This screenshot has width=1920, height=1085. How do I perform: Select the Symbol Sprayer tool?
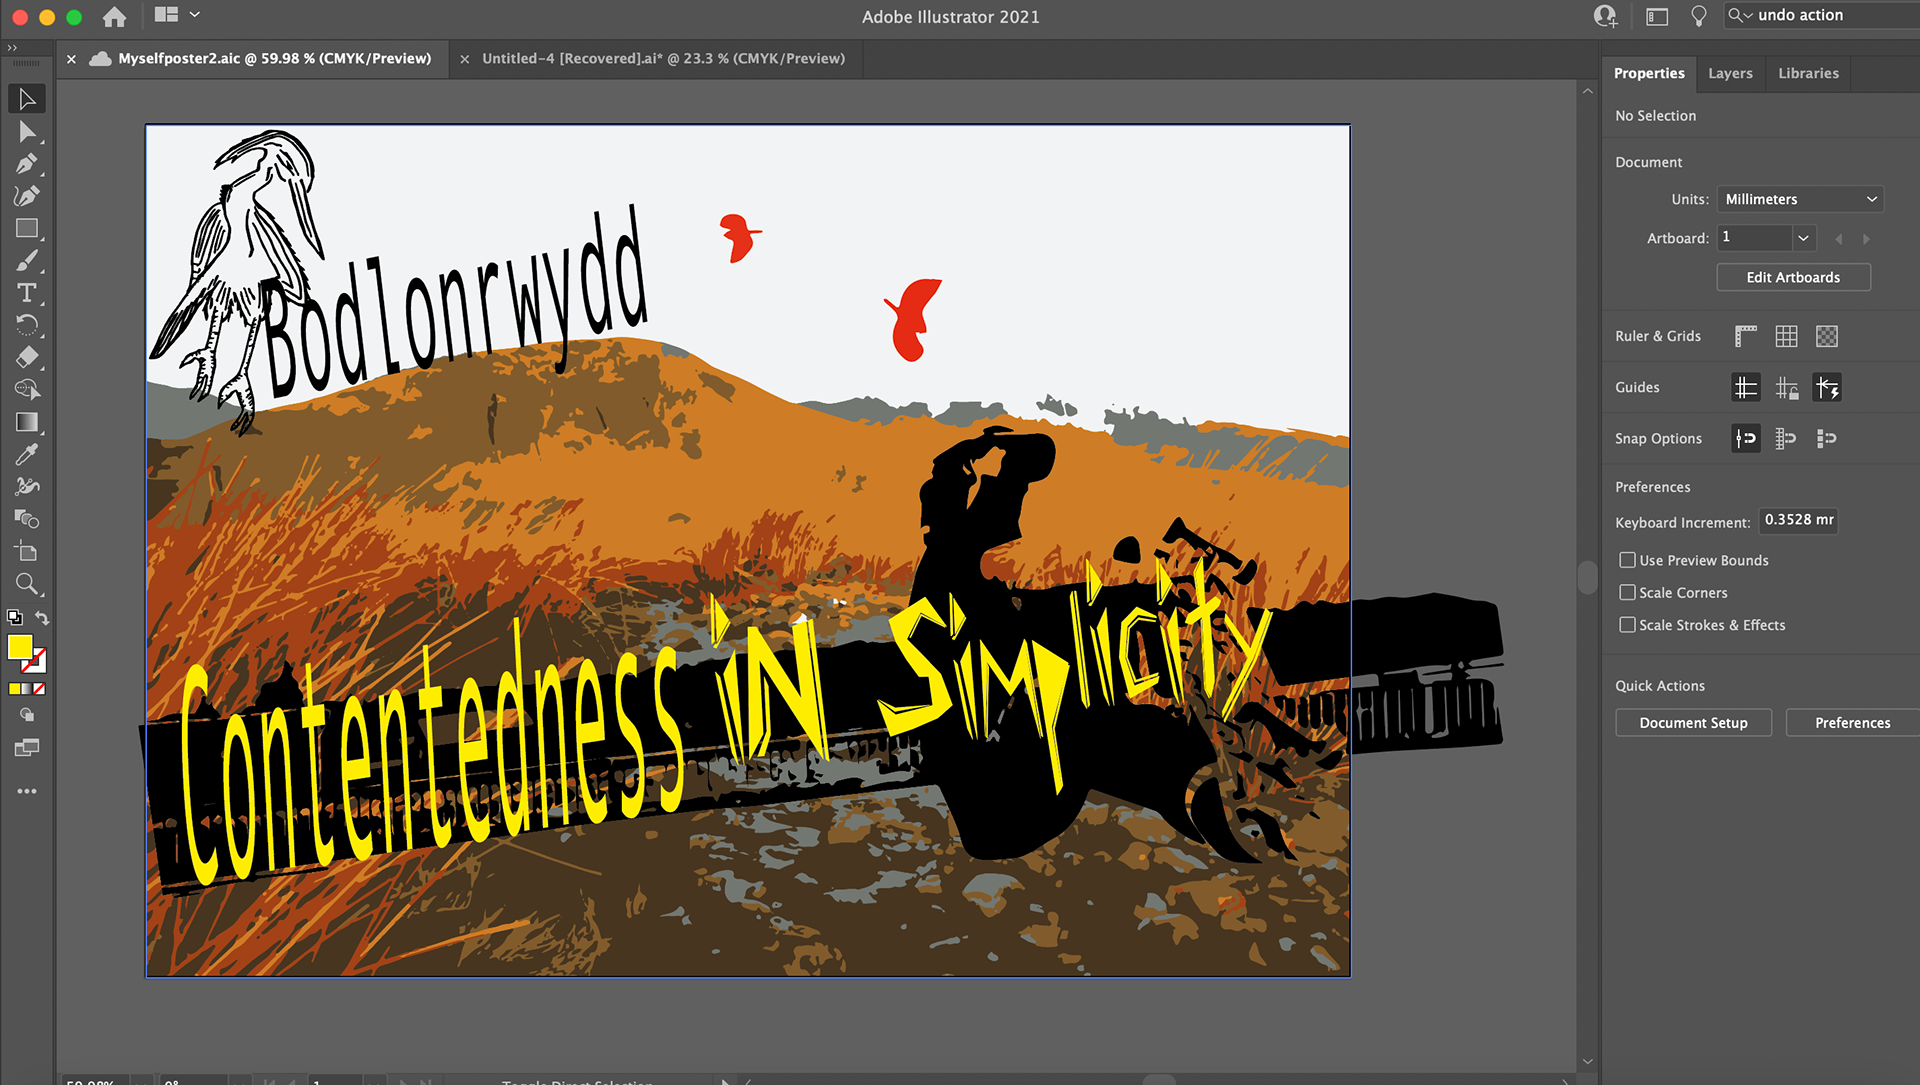[27, 486]
